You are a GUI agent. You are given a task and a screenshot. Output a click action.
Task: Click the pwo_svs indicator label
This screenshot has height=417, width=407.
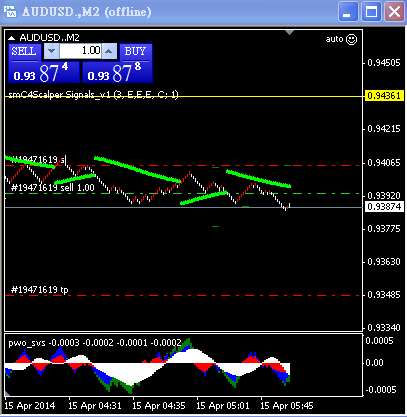pyautogui.click(x=27, y=343)
